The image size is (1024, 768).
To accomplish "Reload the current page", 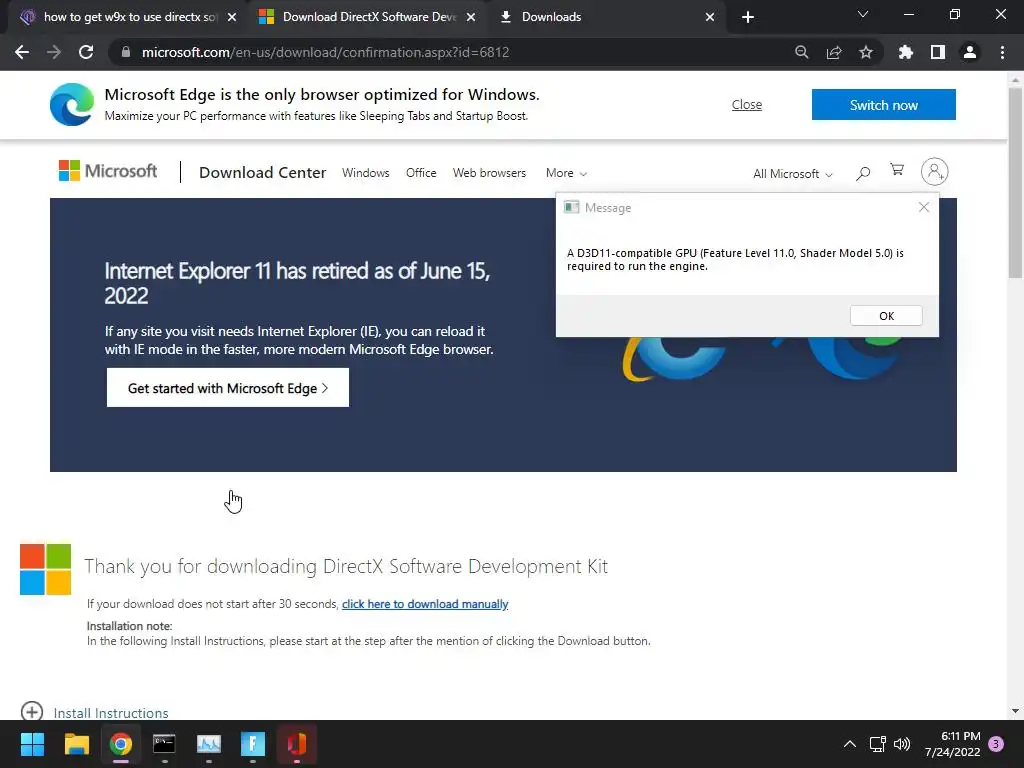I will pyautogui.click(x=86, y=52).
